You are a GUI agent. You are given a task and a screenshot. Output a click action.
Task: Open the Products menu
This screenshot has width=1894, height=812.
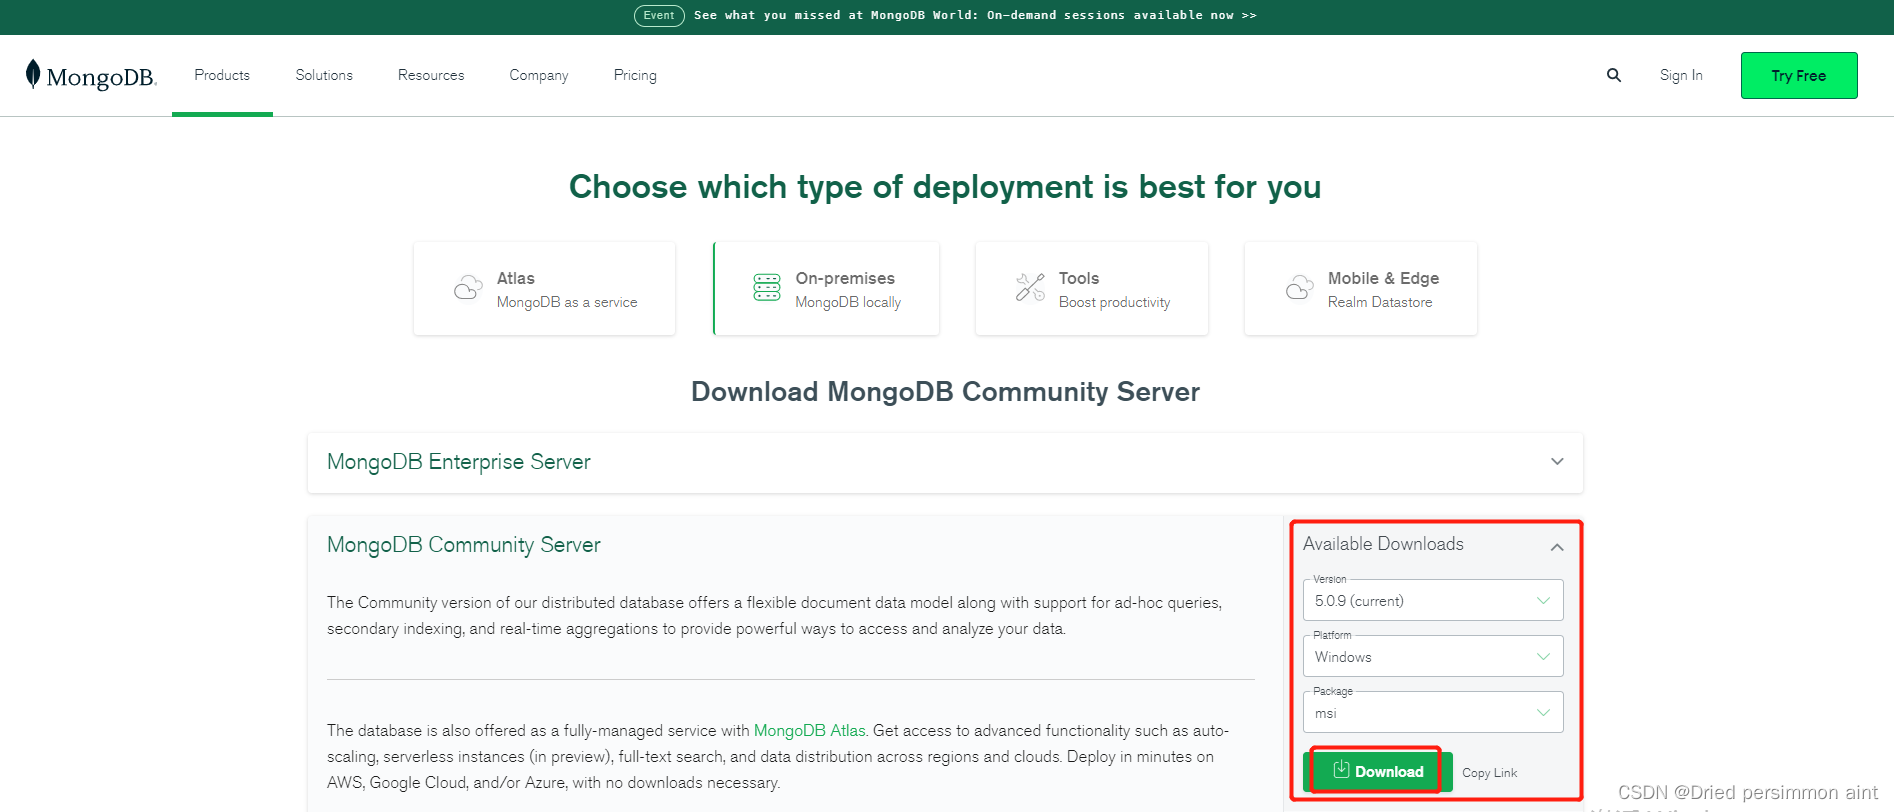click(x=222, y=75)
